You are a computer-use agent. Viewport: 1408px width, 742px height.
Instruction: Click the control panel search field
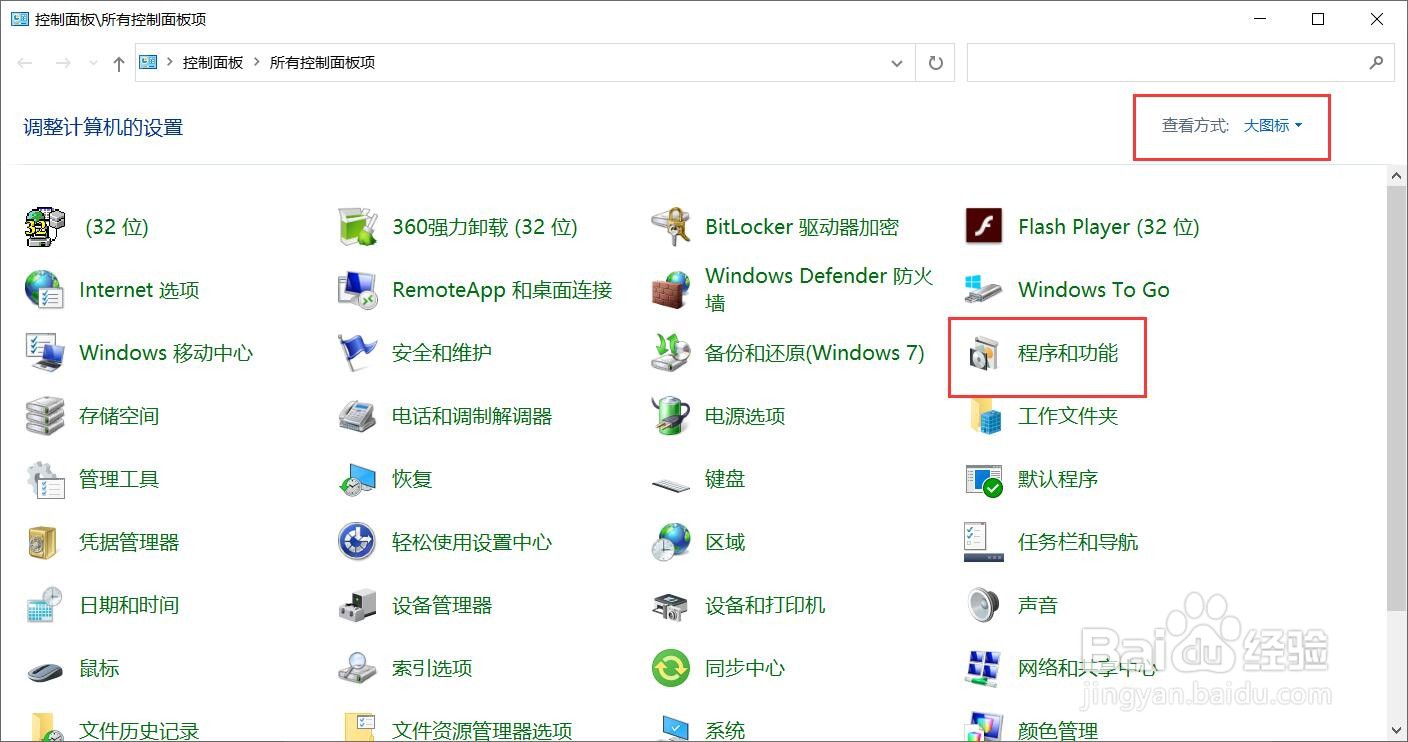click(1166, 63)
